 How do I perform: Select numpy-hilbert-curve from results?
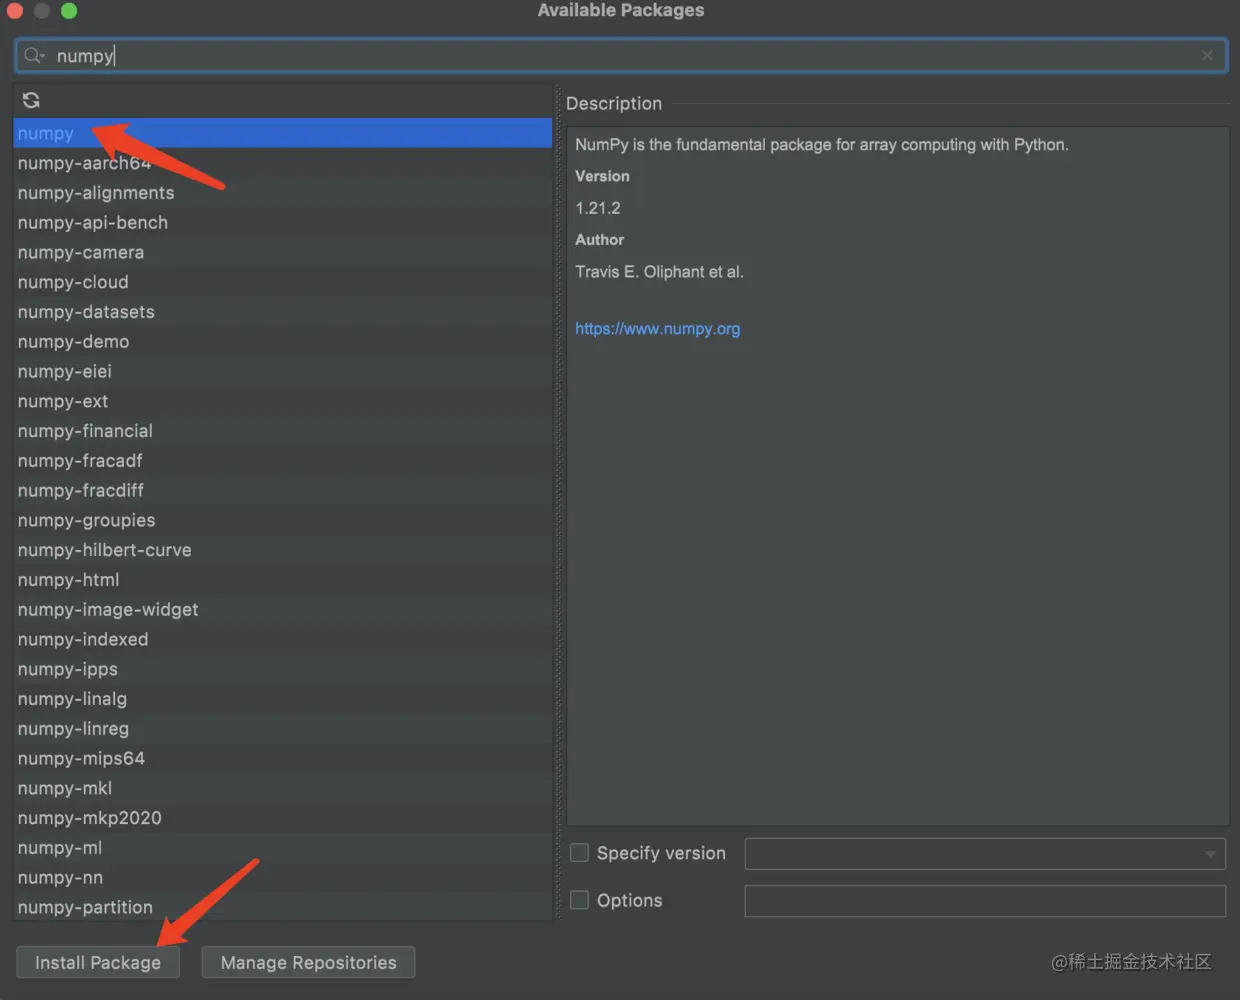(x=104, y=550)
